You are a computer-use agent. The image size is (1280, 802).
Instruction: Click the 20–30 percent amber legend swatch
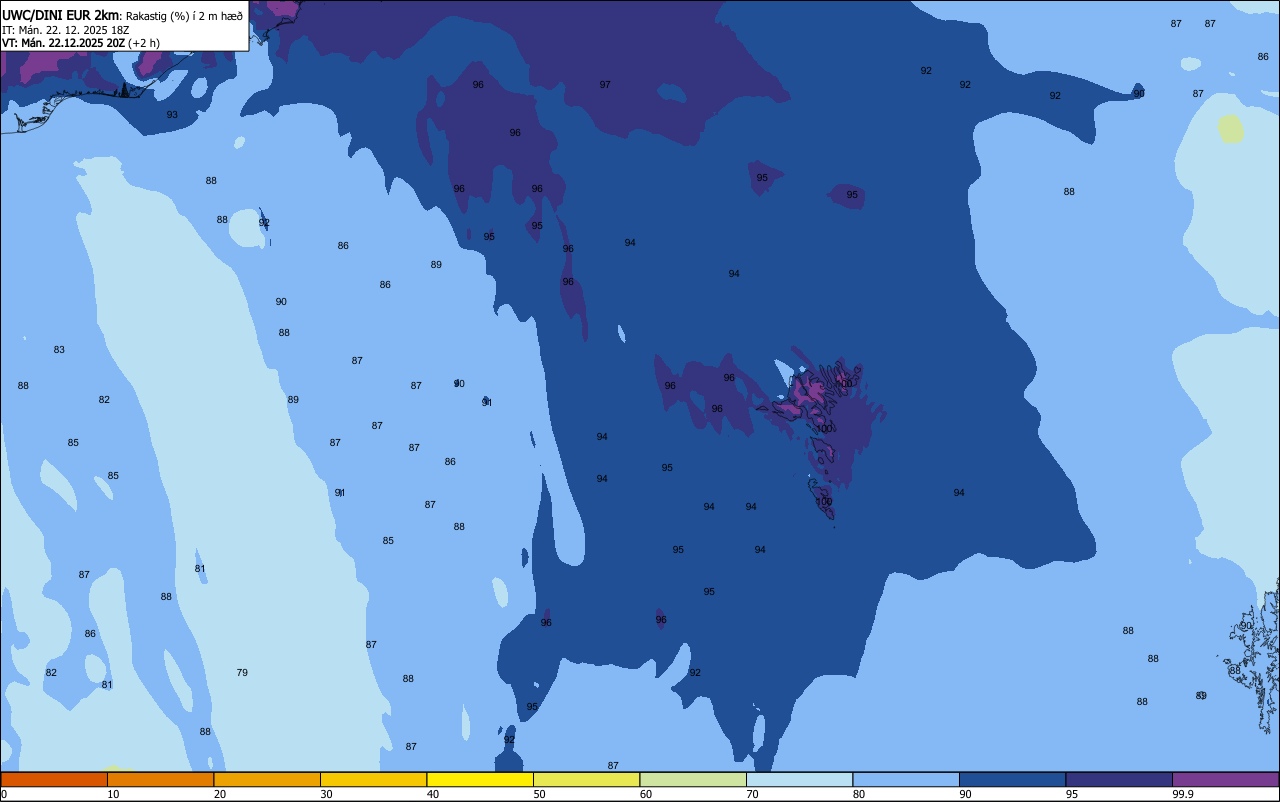(267, 779)
